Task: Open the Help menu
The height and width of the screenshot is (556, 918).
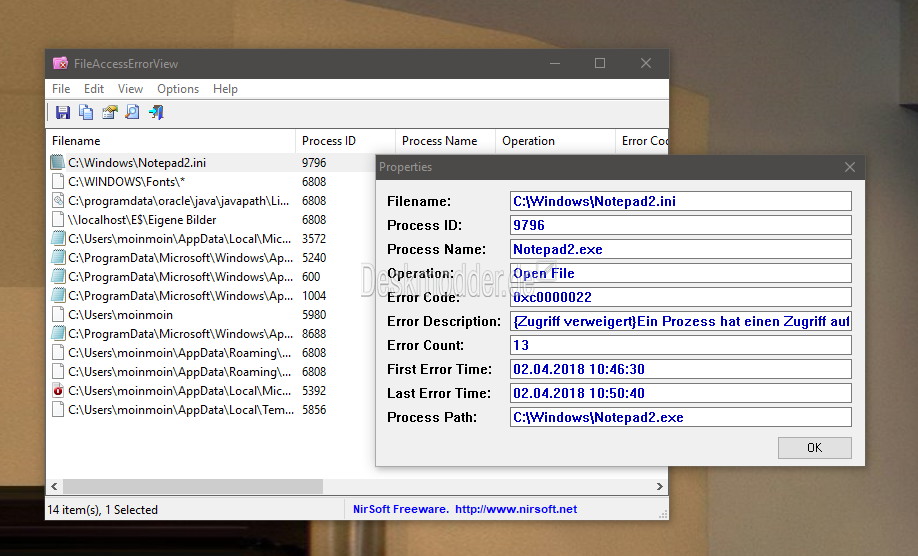Action: click(x=225, y=89)
